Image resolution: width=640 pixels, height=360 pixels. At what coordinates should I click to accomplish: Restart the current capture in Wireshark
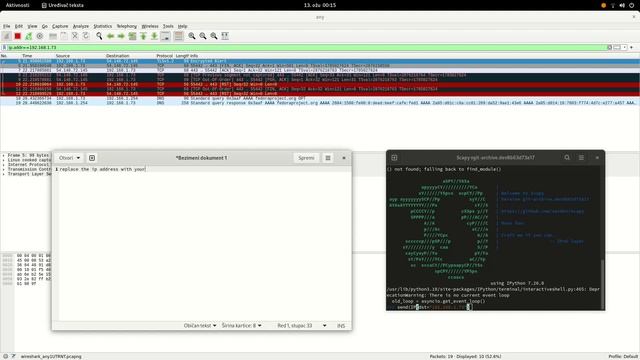coord(29,36)
